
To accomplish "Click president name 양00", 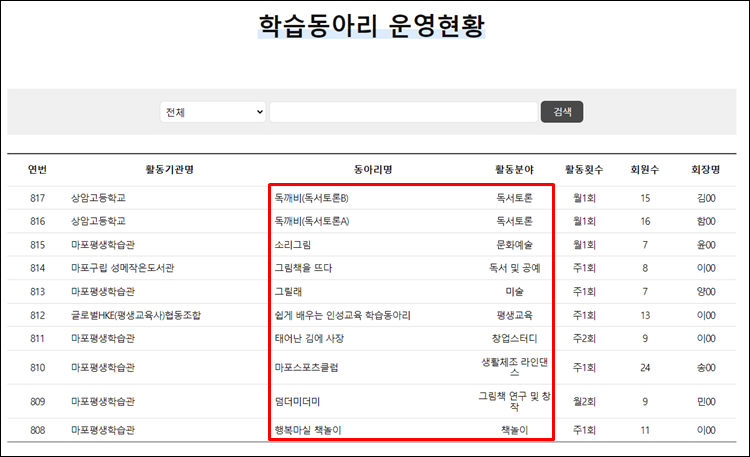I will tap(706, 291).
